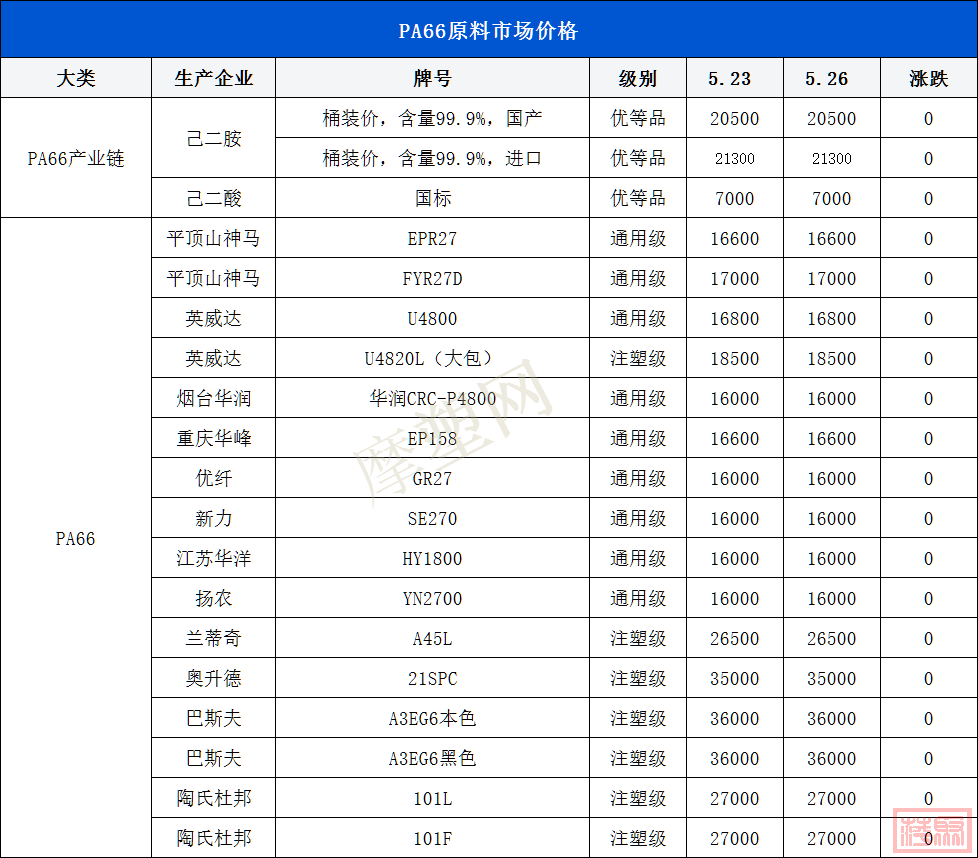Image resolution: width=978 pixels, height=858 pixels.
Task: Select the A3EG6本色 cell
Action: click(x=432, y=718)
